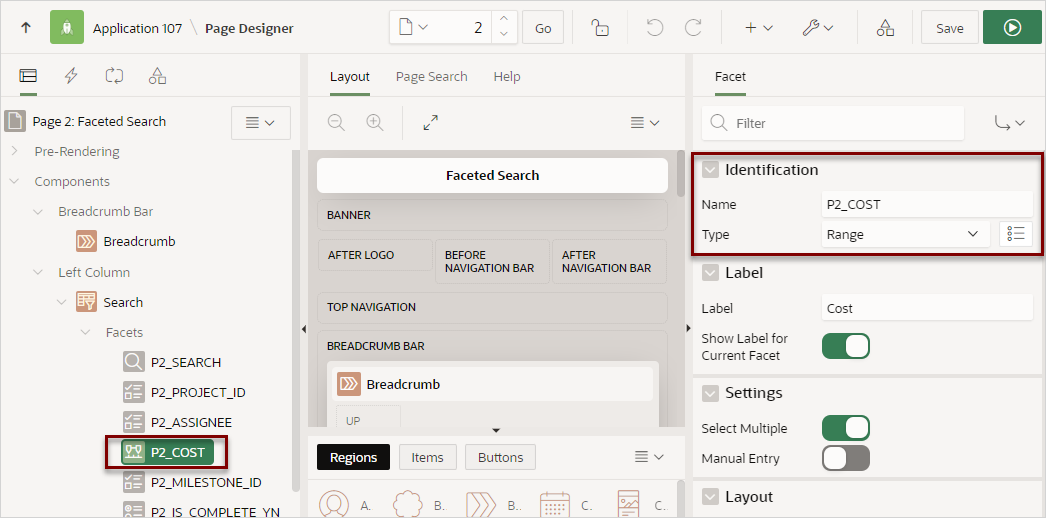This screenshot has height=518, width=1046.
Task: Collapse the Breadcrumb Bar node
Action: click(39, 211)
